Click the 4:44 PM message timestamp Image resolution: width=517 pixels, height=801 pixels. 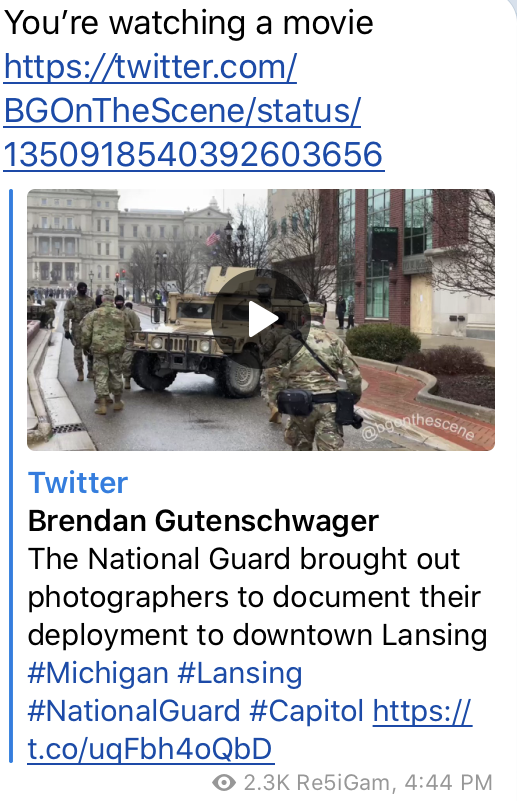point(449,783)
